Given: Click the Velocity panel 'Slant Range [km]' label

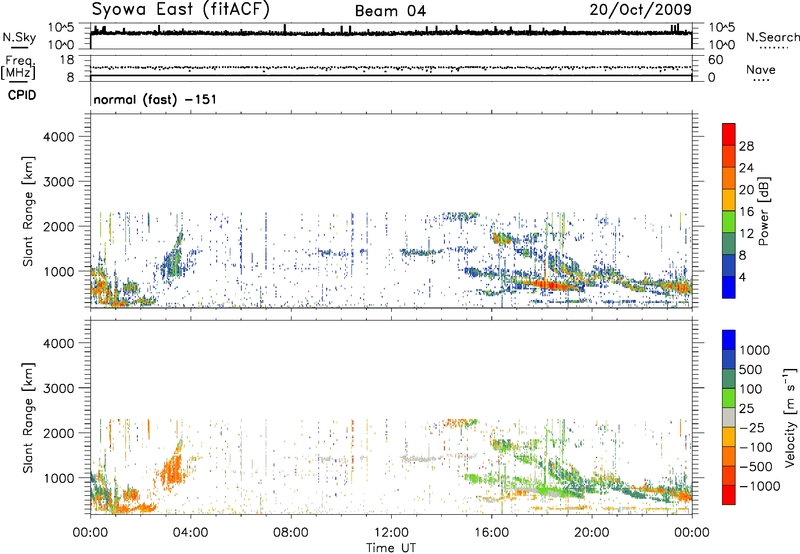Looking at the screenshot, I should (x=28, y=418).
